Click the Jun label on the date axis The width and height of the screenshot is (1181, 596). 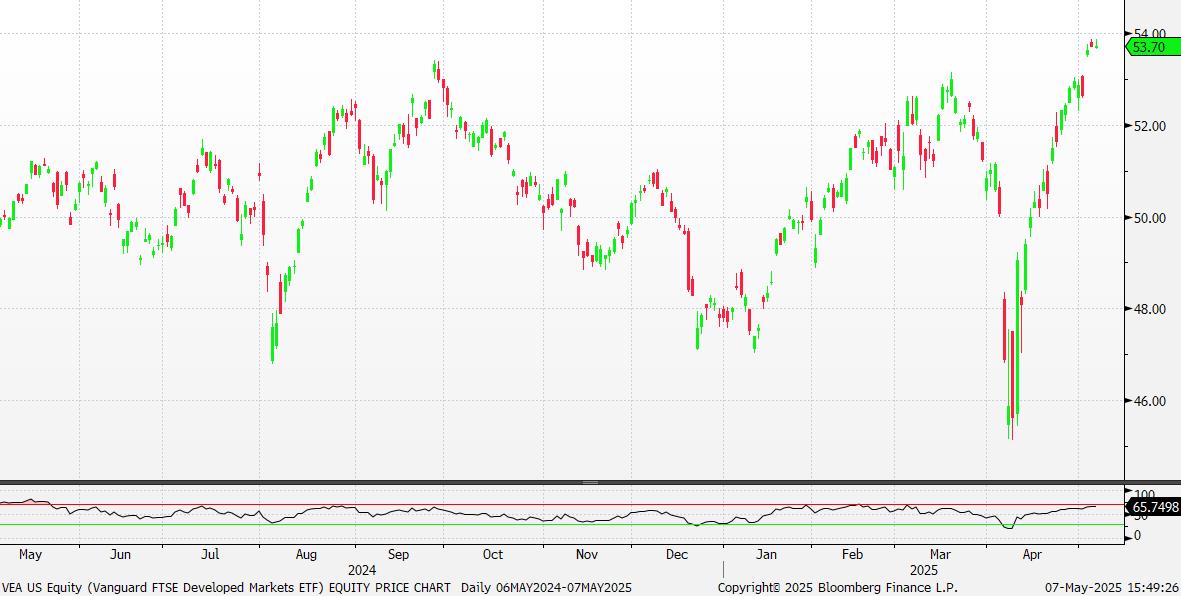(x=121, y=555)
